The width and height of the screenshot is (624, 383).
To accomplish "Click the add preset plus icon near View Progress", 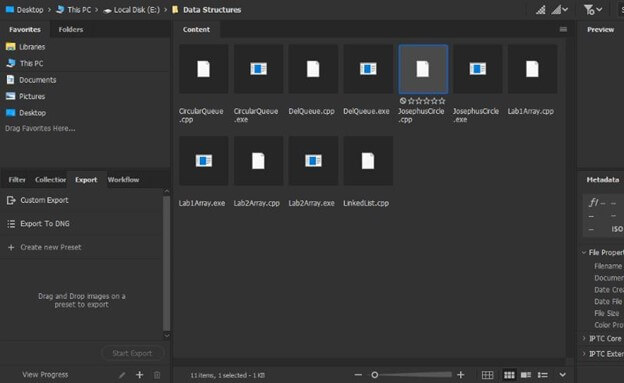I will pyautogui.click(x=139, y=375).
